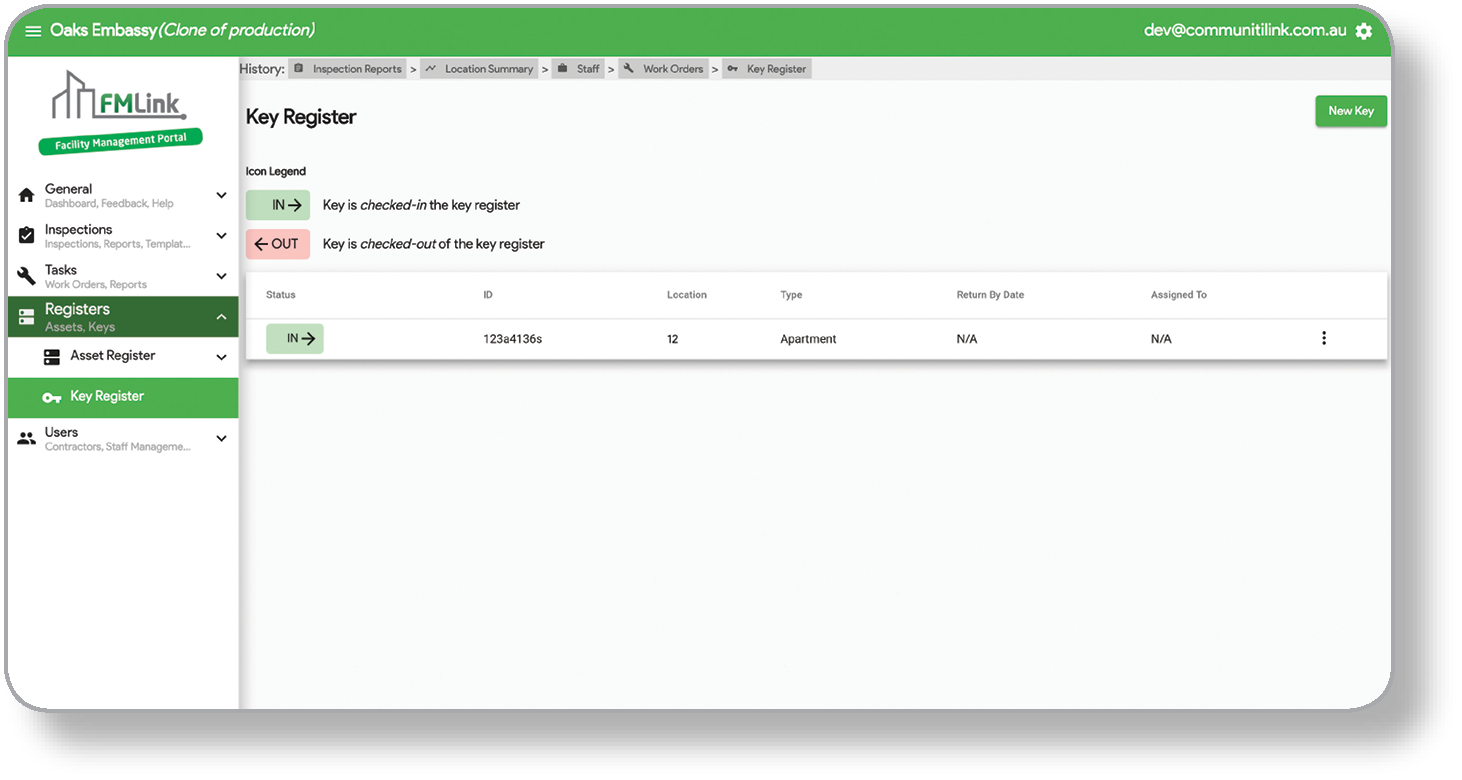Collapse the Registers menu chevron
Viewport: 1462px width, 780px height.
pyautogui.click(x=221, y=317)
